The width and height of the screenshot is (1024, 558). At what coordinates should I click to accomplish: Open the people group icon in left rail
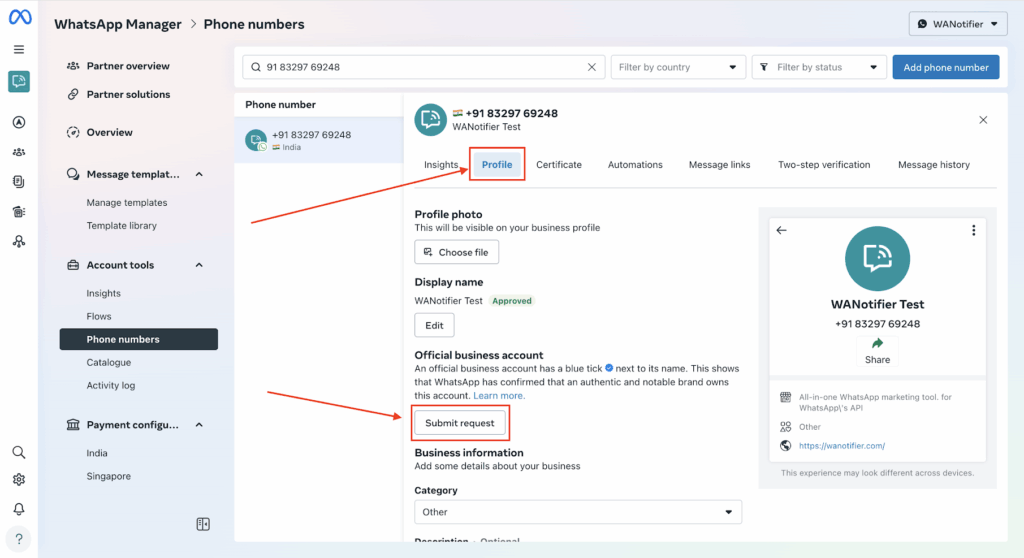[x=19, y=152]
